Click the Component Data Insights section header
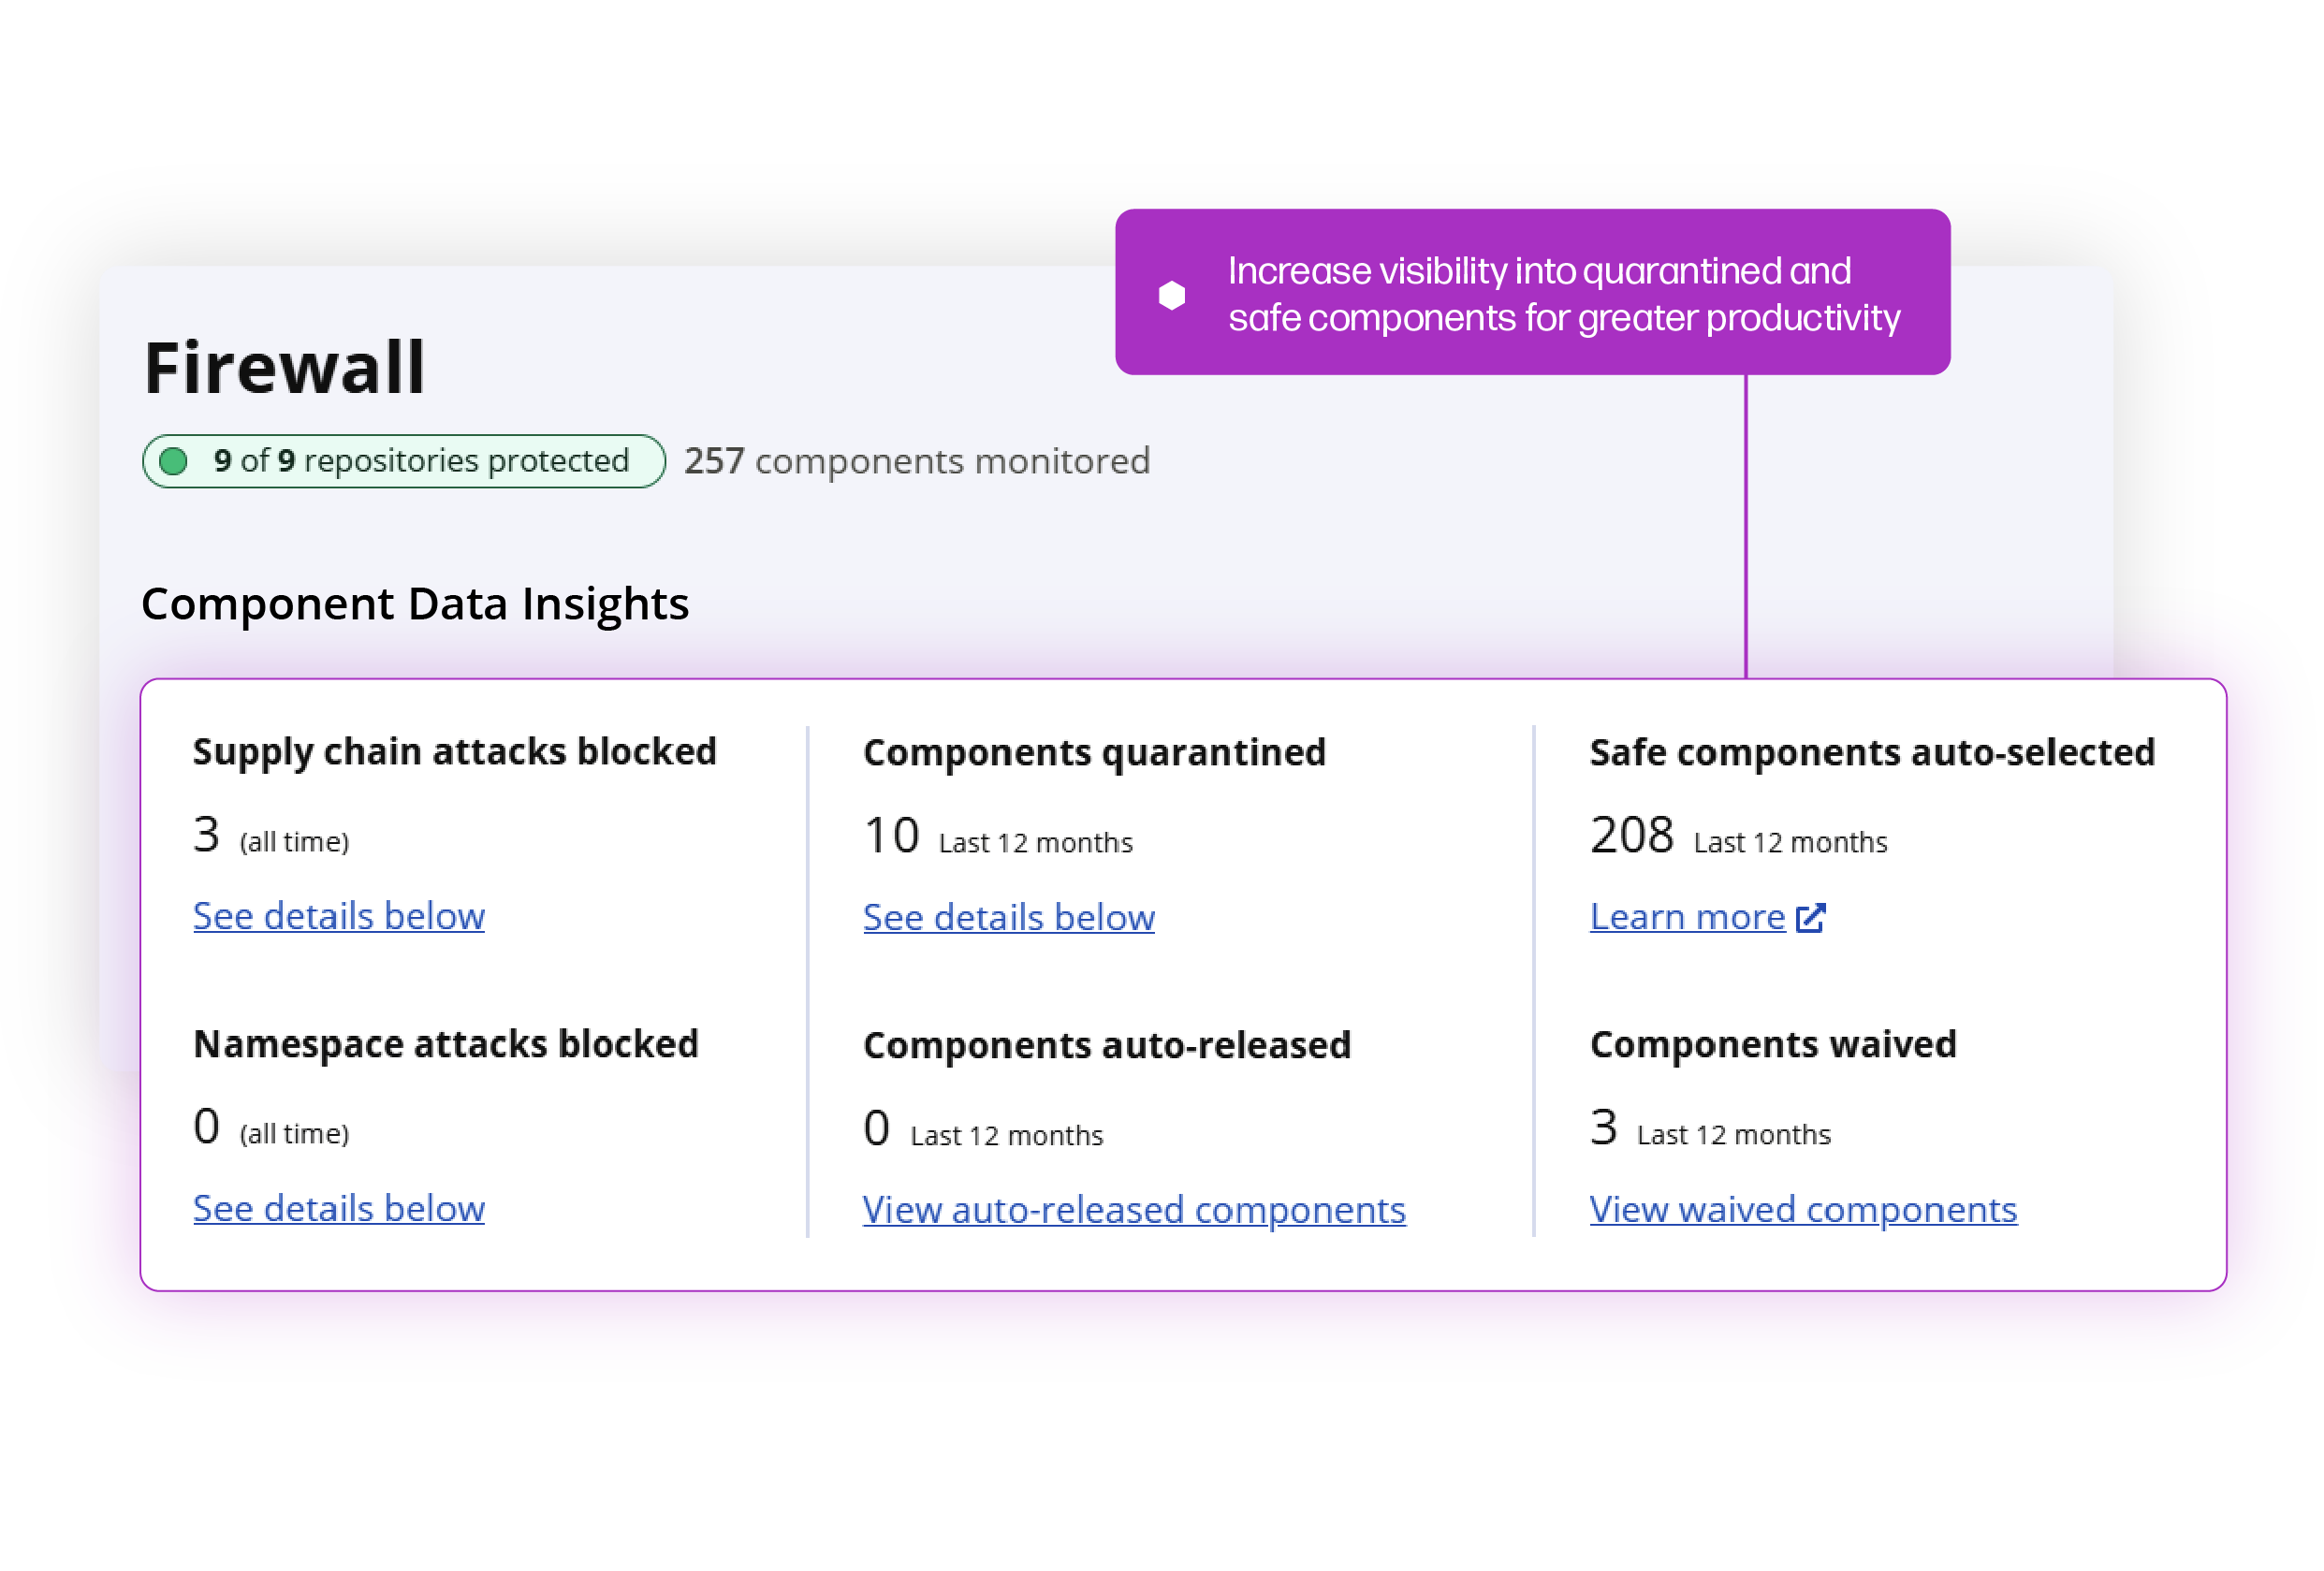This screenshot has height=1571, width=2324. click(x=416, y=603)
